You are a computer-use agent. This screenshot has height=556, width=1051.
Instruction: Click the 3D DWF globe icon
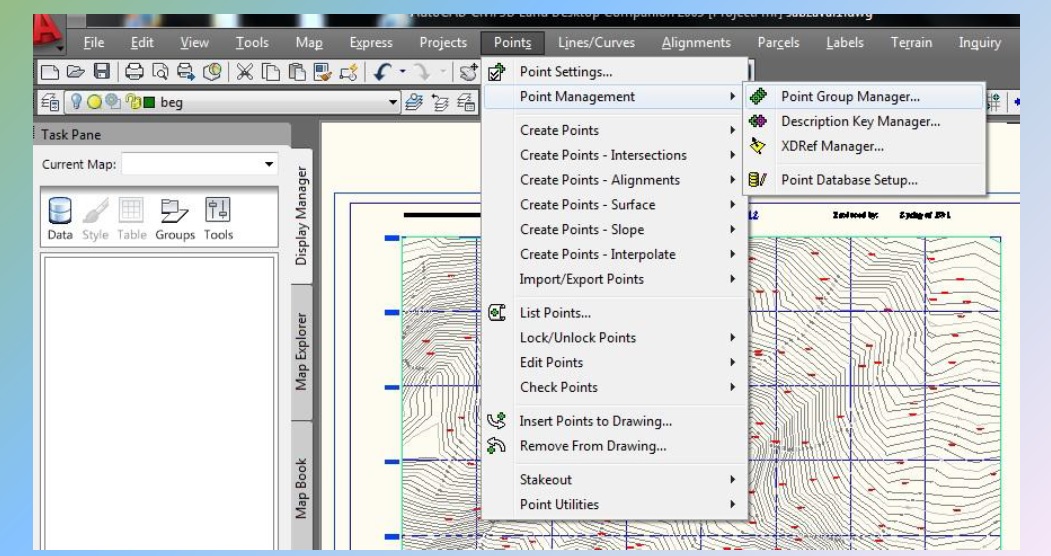click(212, 72)
